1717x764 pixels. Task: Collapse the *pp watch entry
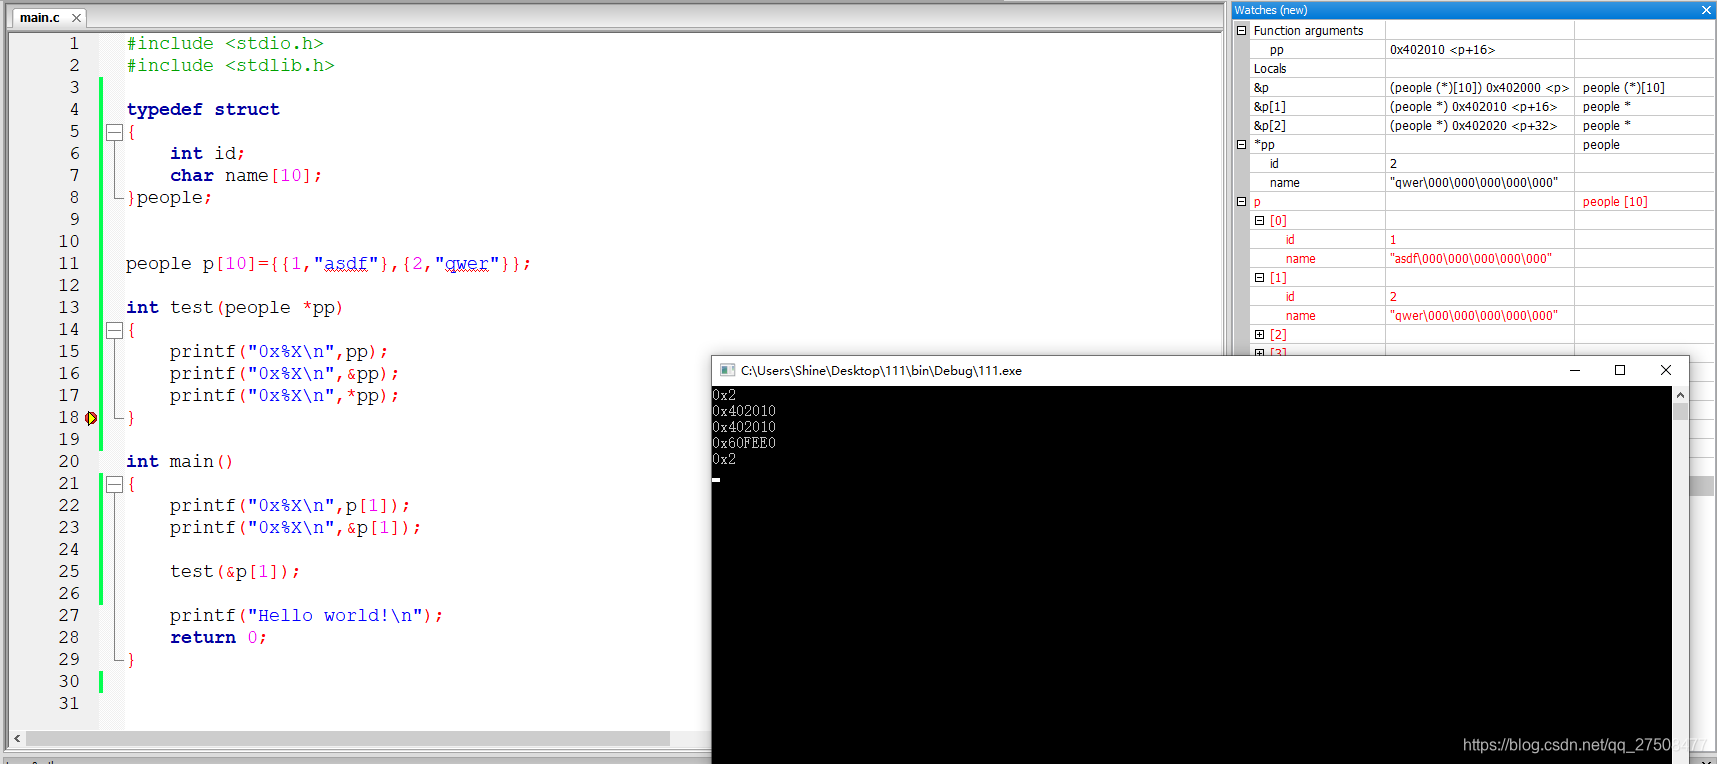[x=1242, y=145]
